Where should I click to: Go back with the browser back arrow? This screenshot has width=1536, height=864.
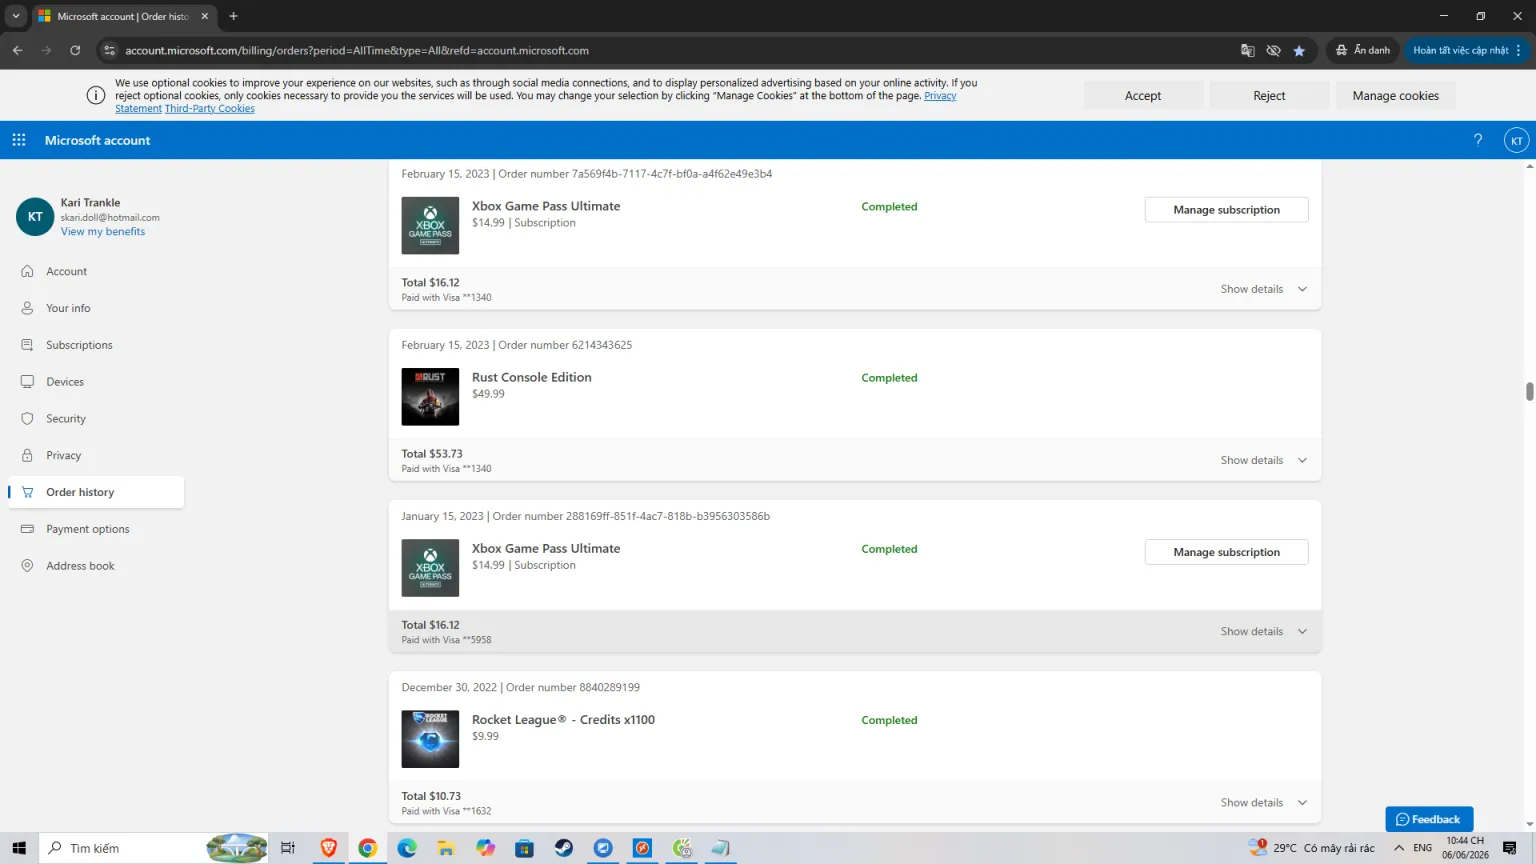[x=18, y=50]
